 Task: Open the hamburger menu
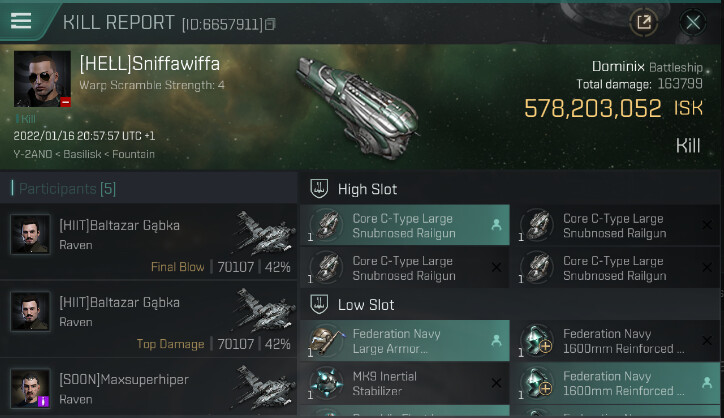point(21,21)
